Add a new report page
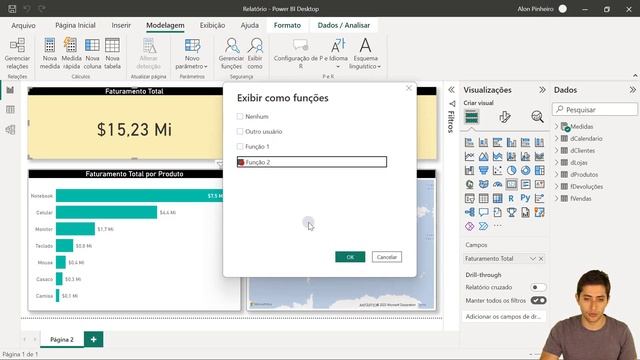Image resolution: width=640 pixels, height=360 pixels. click(93, 339)
